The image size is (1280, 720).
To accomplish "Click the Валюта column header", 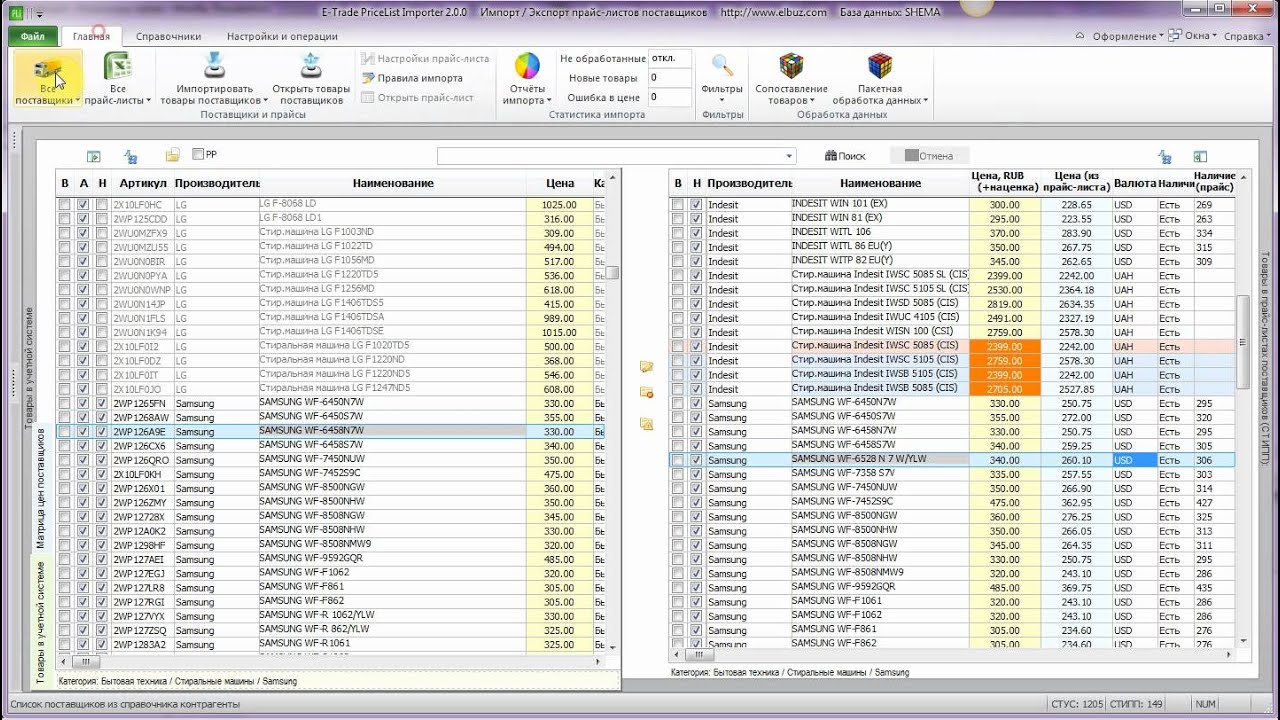I will tap(1134, 184).
